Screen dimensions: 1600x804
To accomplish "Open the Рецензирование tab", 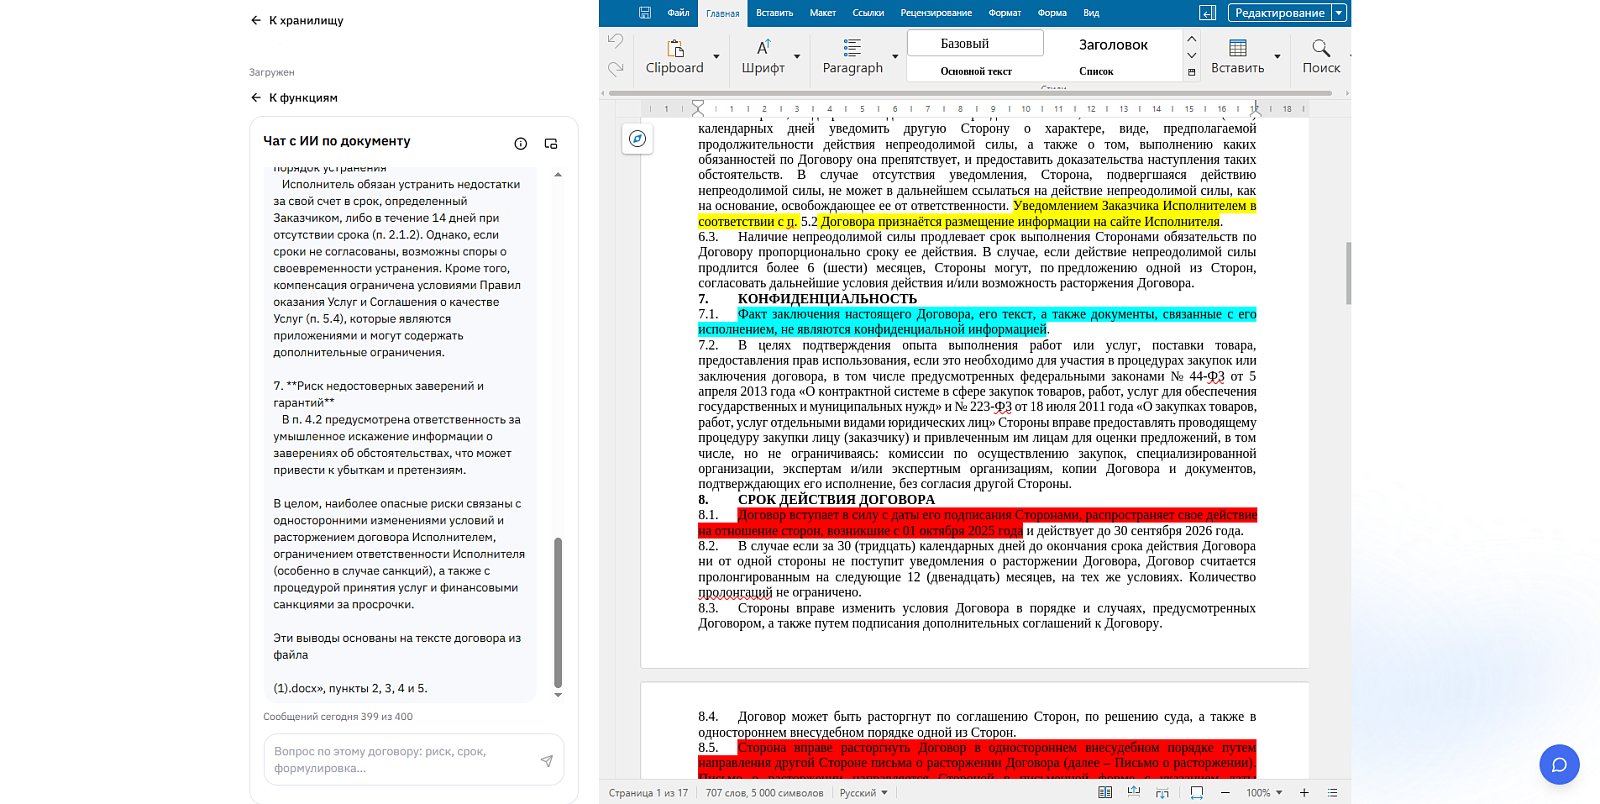I will point(936,13).
